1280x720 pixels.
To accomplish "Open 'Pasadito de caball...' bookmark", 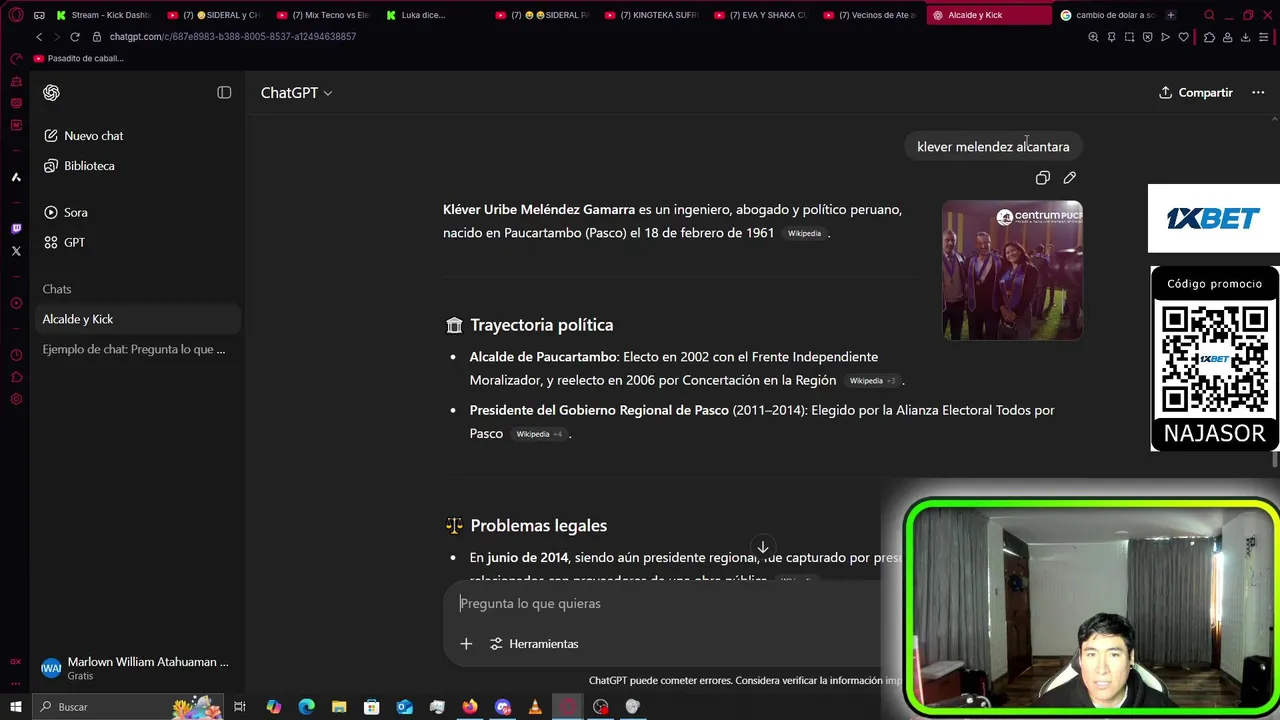I will (x=79, y=59).
